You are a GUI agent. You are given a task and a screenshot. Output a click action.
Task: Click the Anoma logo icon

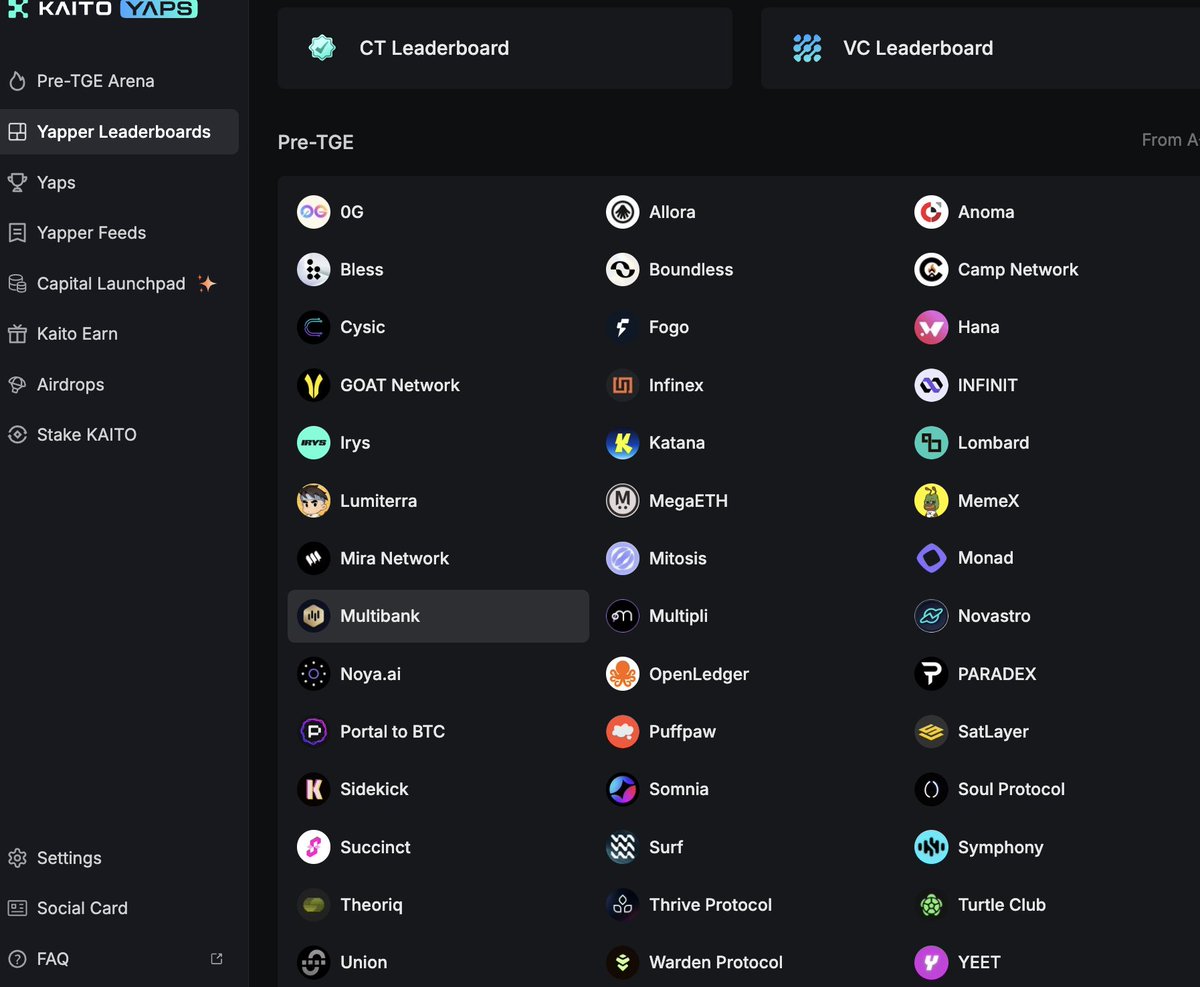click(x=931, y=212)
